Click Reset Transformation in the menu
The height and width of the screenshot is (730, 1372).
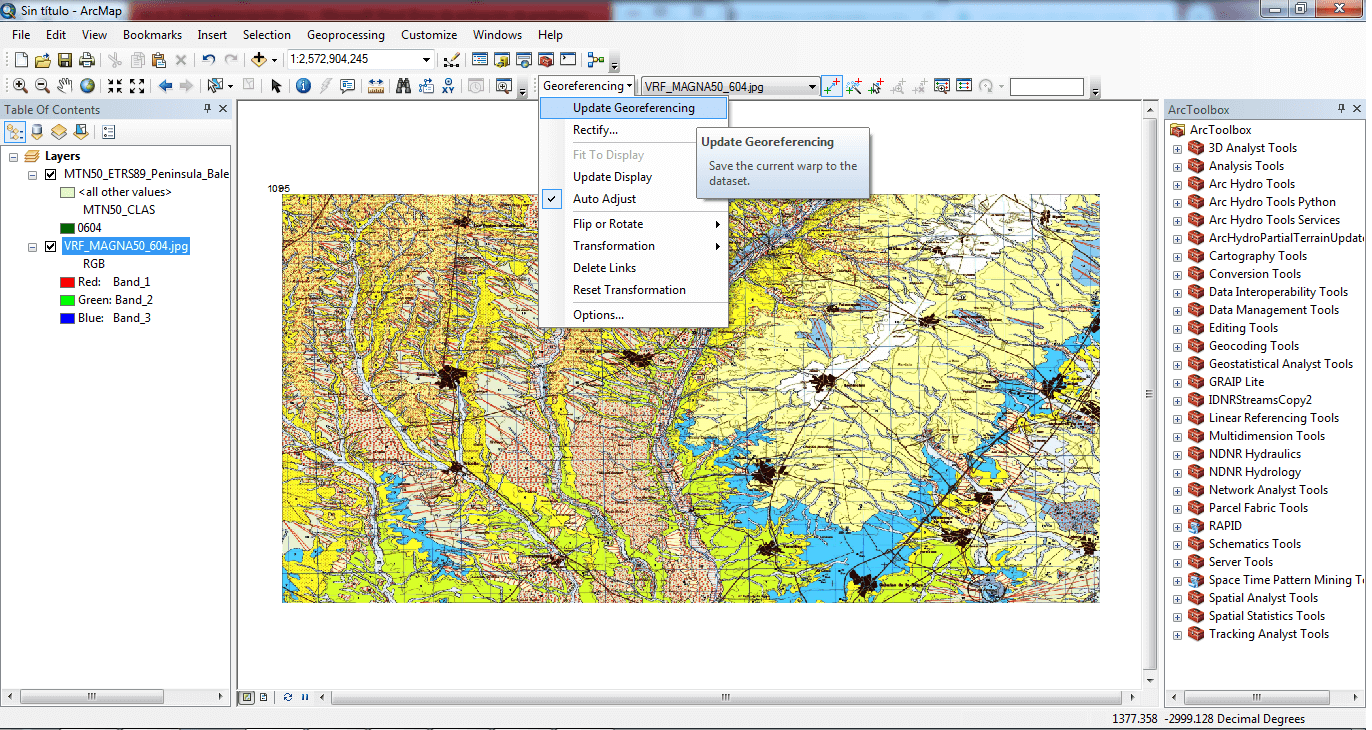(x=629, y=290)
